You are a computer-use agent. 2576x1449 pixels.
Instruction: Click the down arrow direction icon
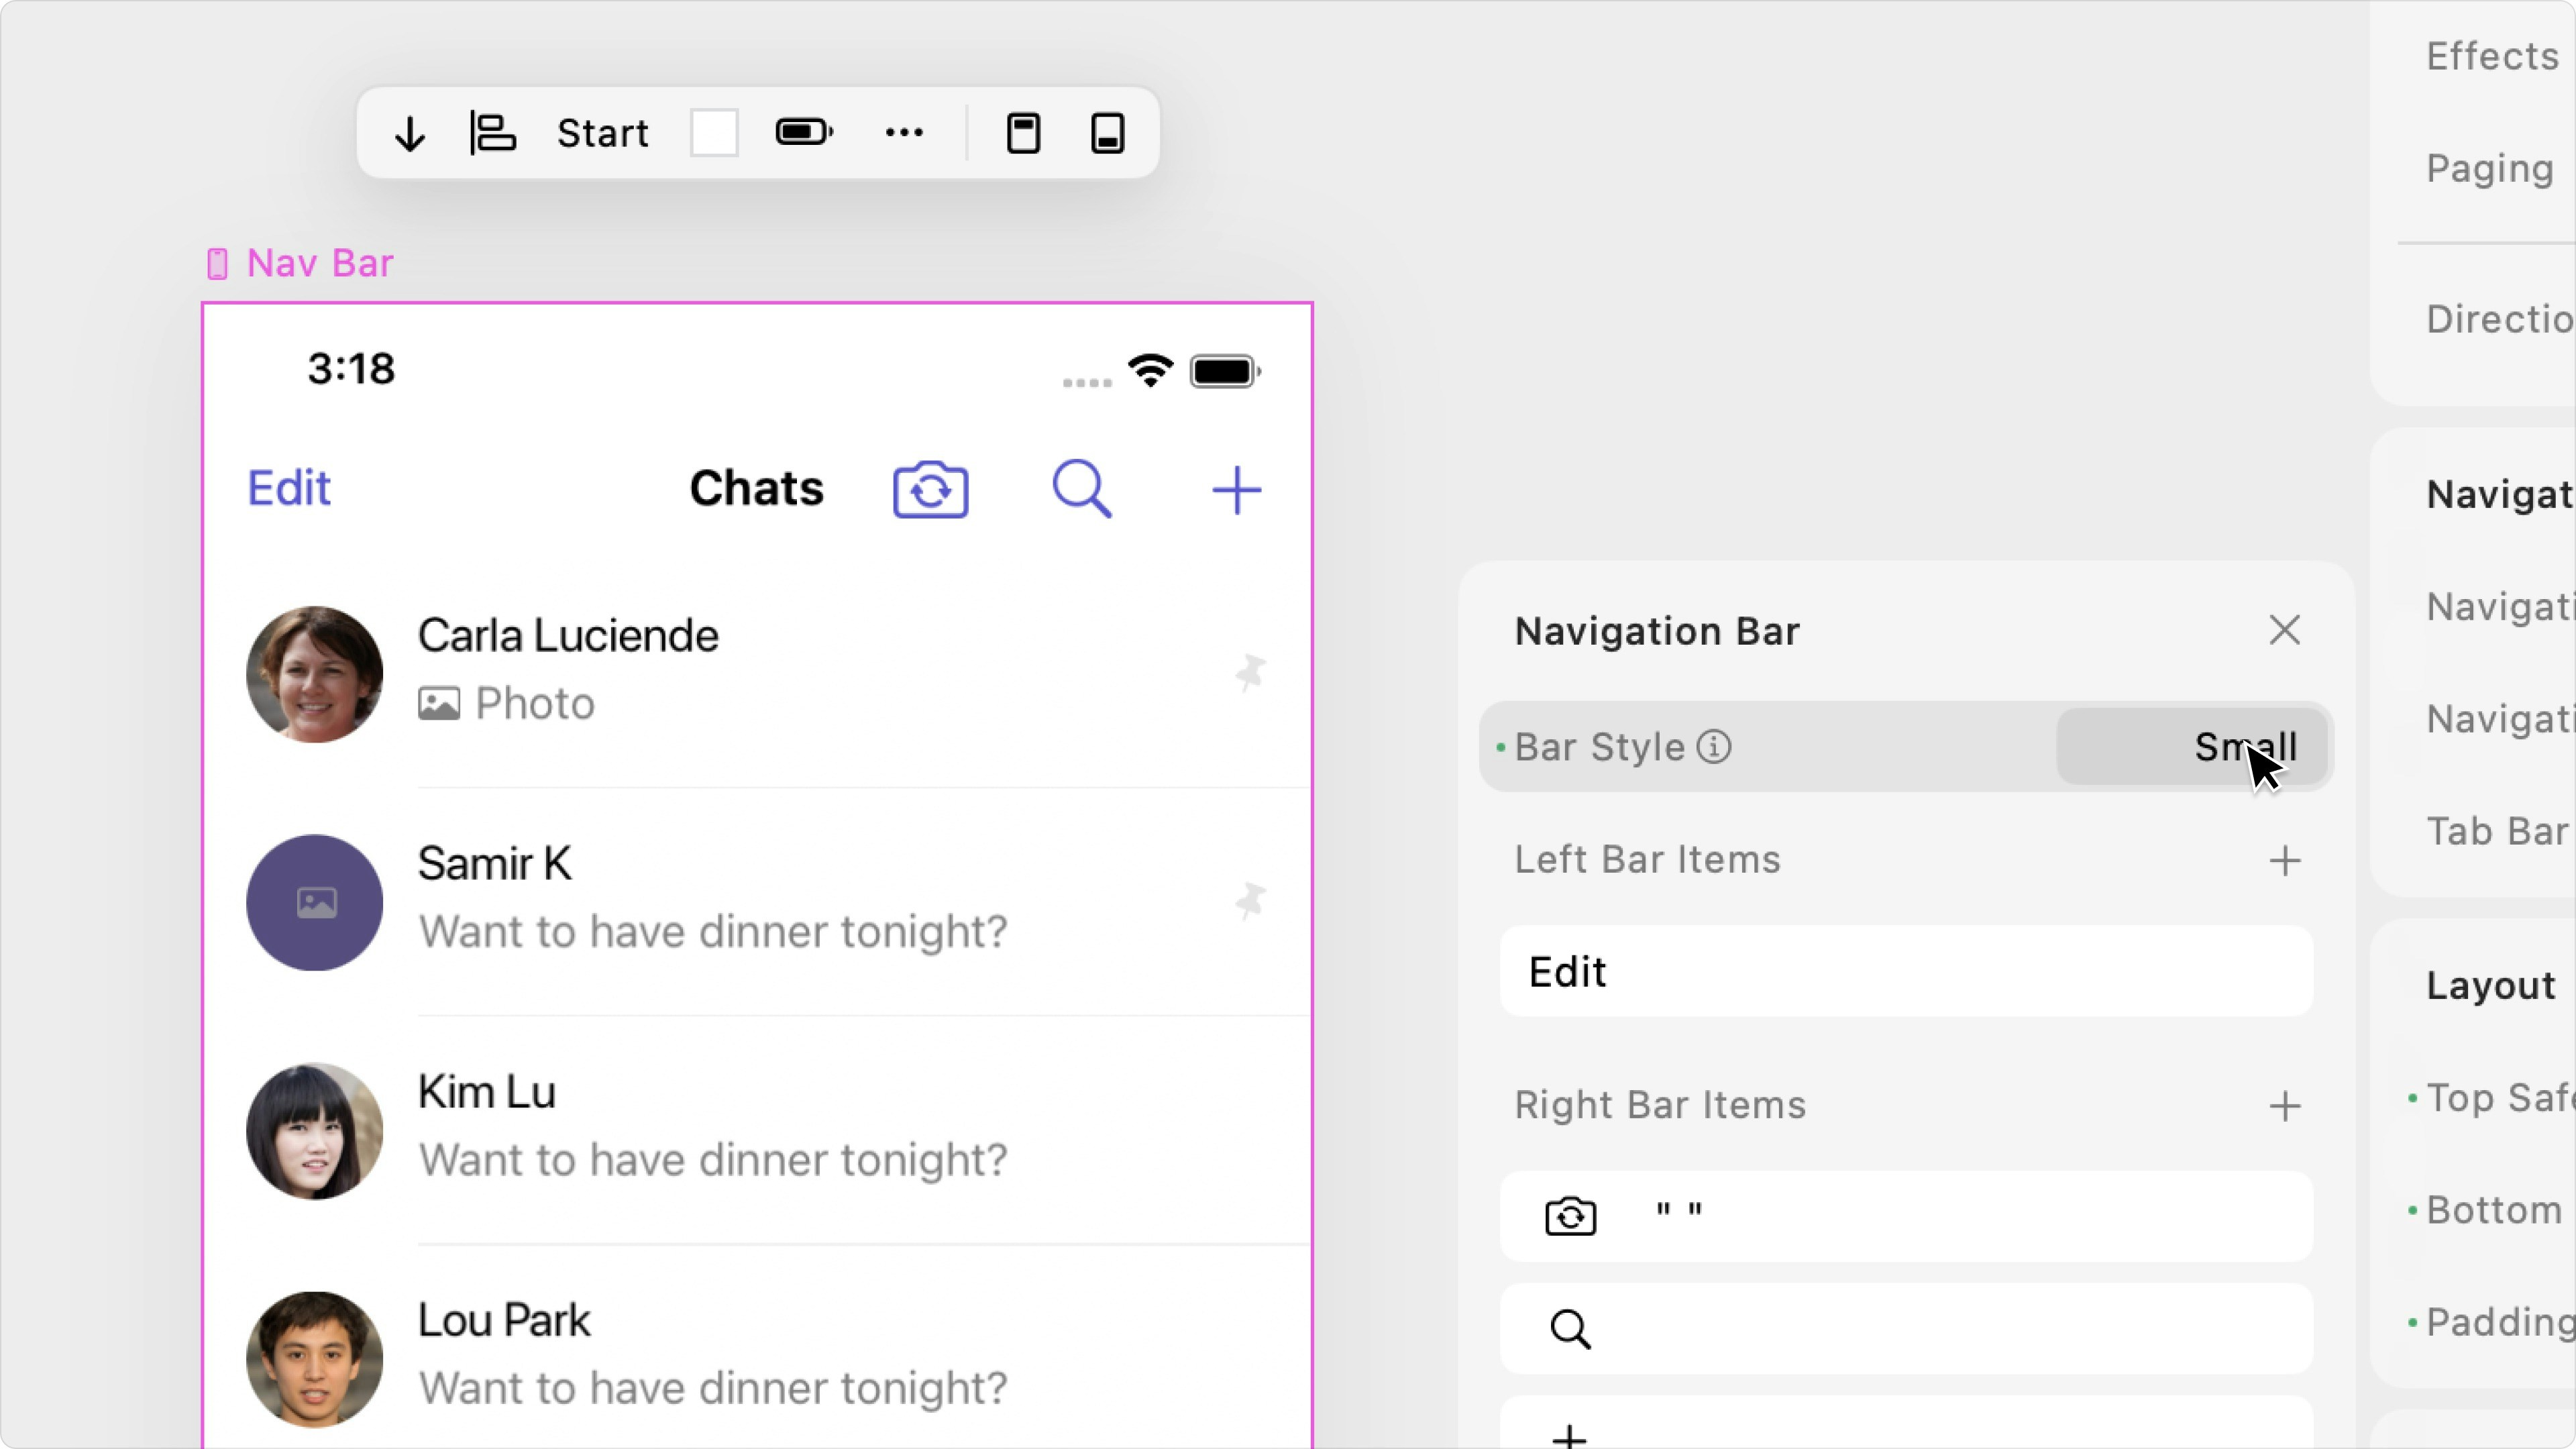click(x=410, y=133)
